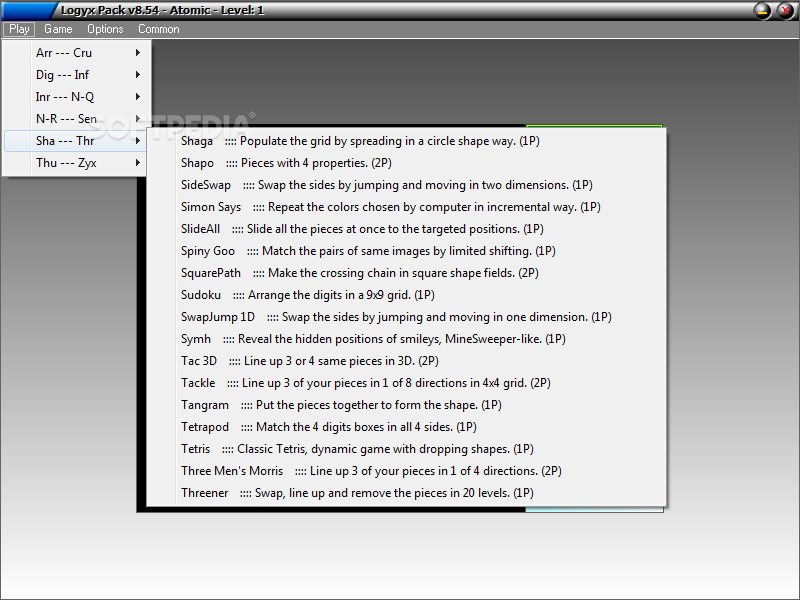This screenshot has height=600, width=800.
Task: Pick the SwapJump 1D game
Action: point(406,316)
